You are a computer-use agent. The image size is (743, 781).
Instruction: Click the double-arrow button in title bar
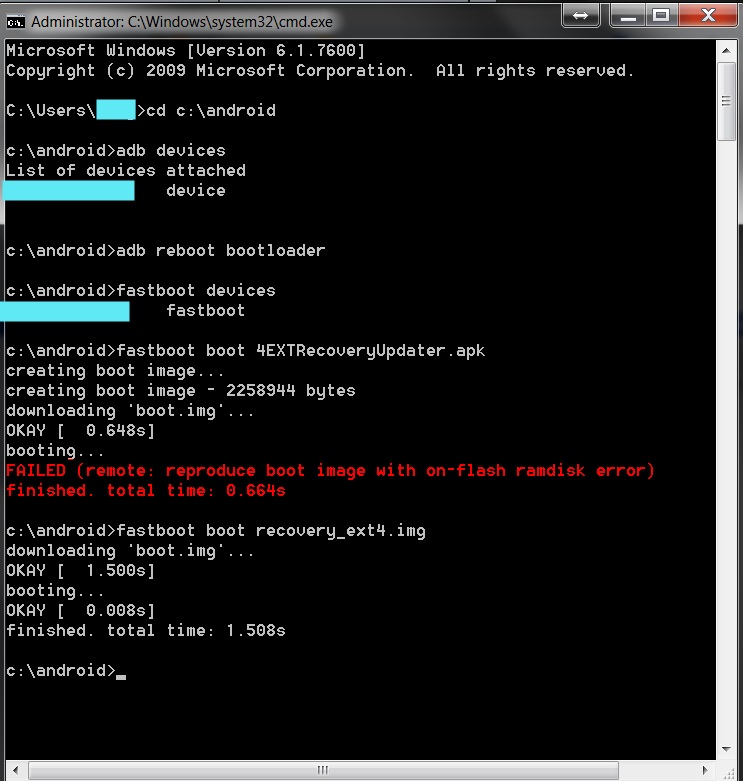(x=581, y=17)
